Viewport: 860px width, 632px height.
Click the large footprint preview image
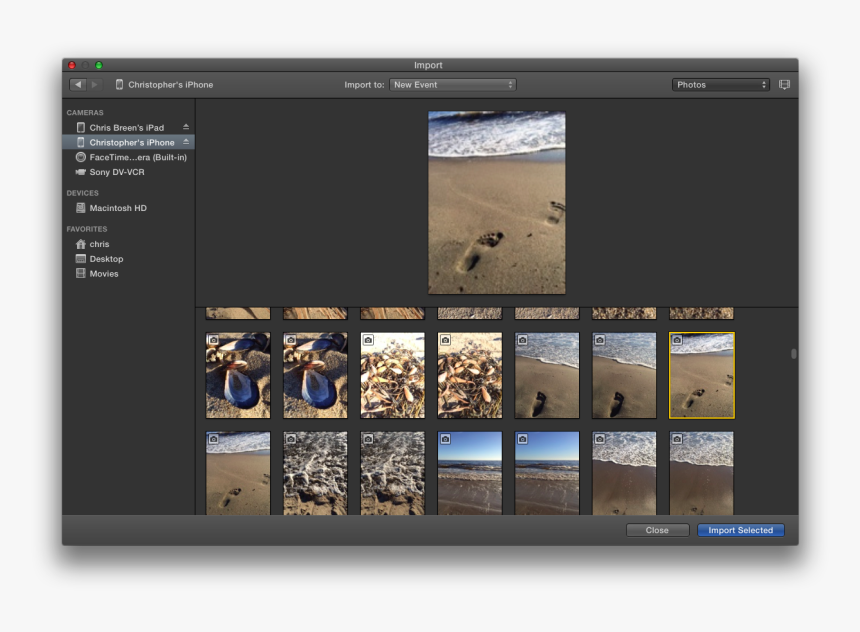pos(497,202)
